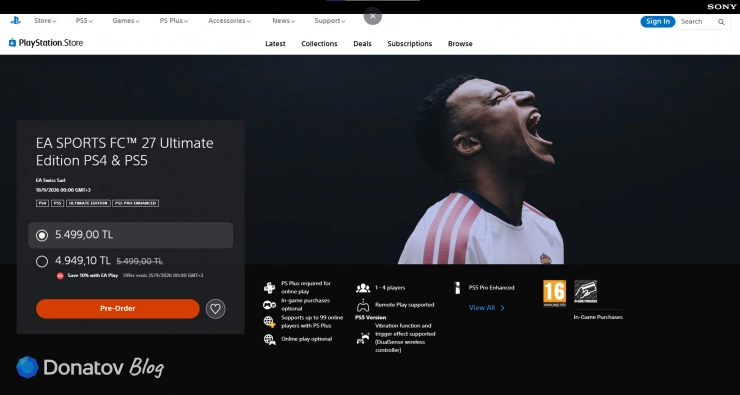This screenshot has height=395, width=740.
Task: Click the In-Game Purchases descriptor icon
Action: tap(585, 291)
